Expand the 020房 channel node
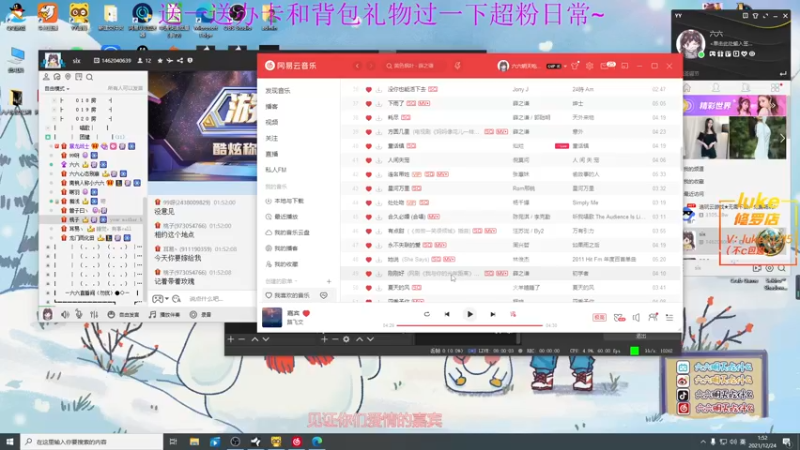Viewport: 800px width, 450px height. (54, 119)
